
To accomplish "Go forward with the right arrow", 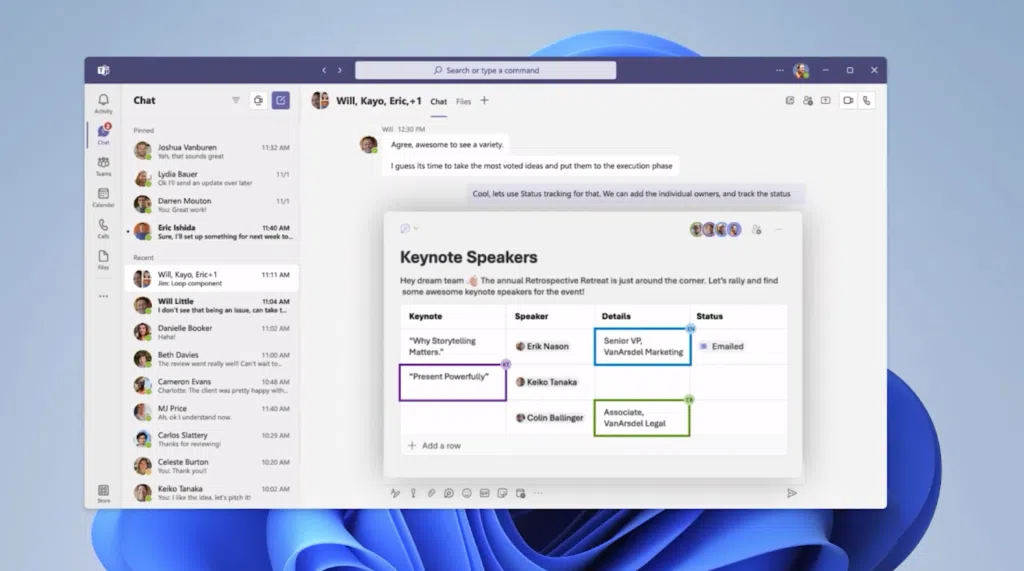I will [340, 70].
